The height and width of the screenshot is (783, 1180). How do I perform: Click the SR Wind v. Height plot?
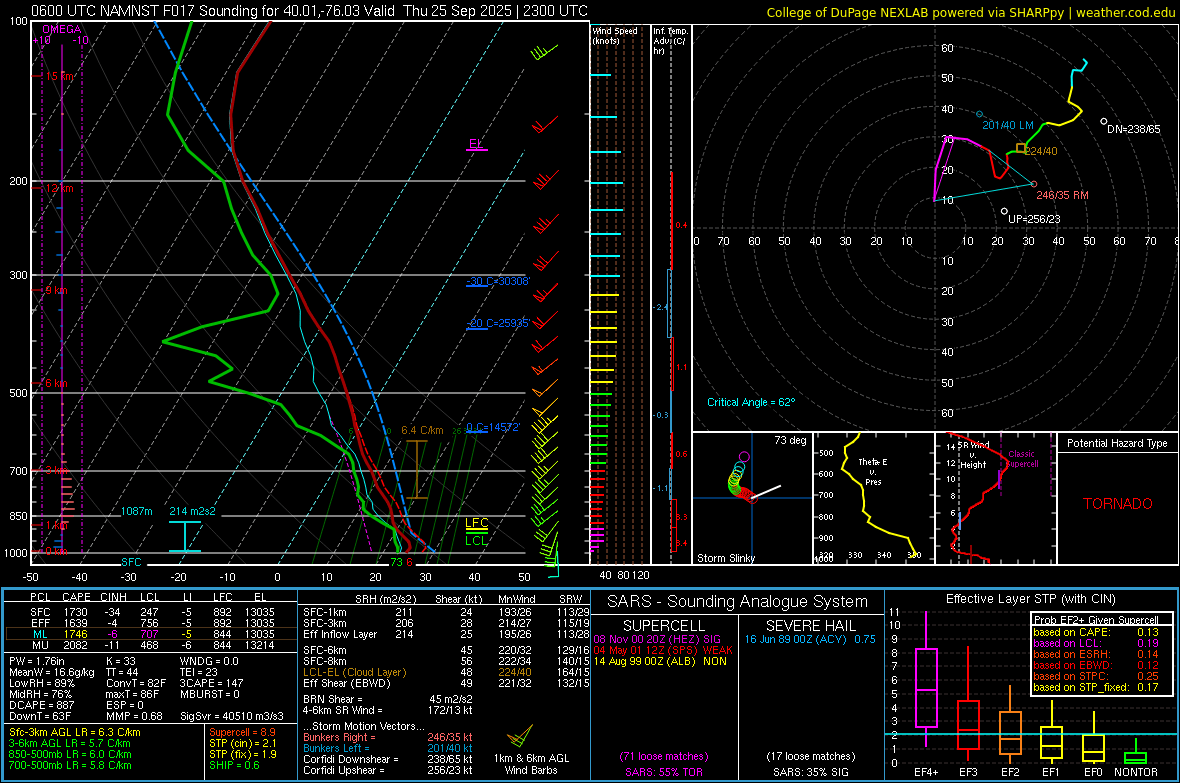[x=996, y=498]
